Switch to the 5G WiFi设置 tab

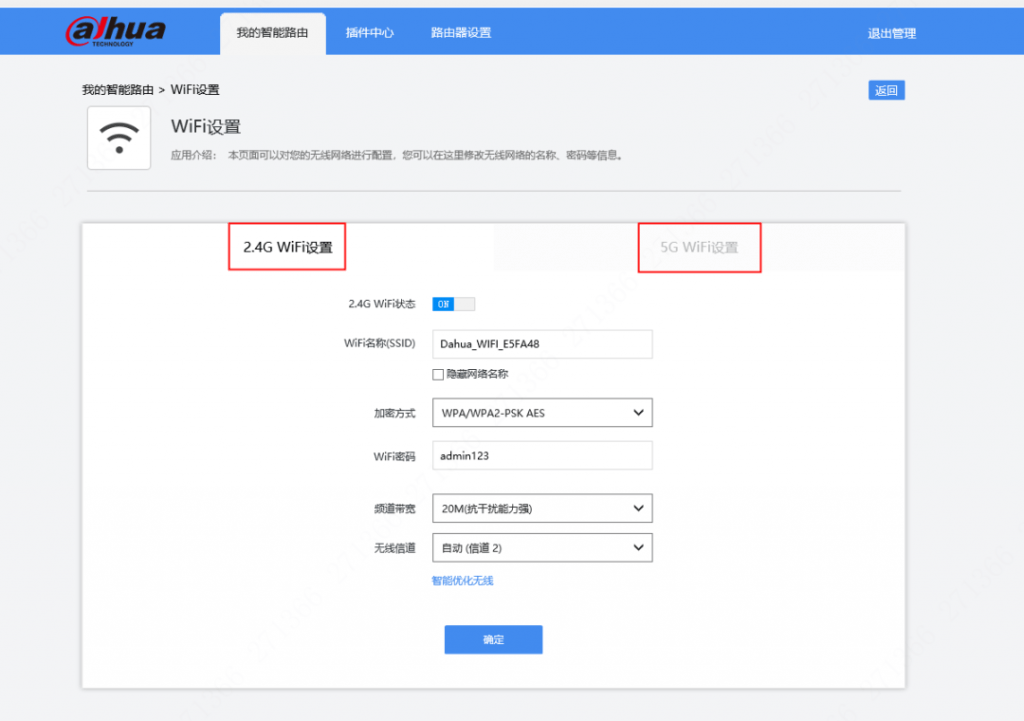[x=699, y=246]
